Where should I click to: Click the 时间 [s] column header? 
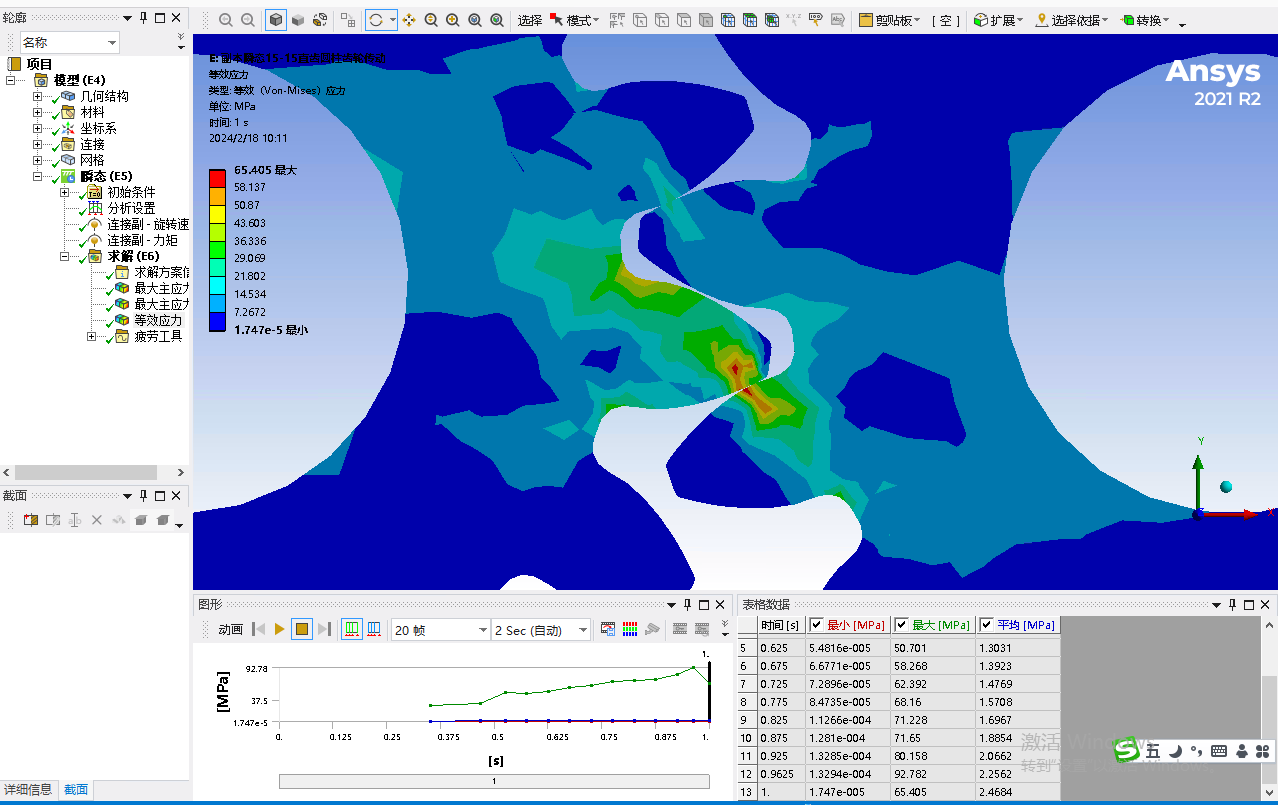pyautogui.click(x=779, y=625)
